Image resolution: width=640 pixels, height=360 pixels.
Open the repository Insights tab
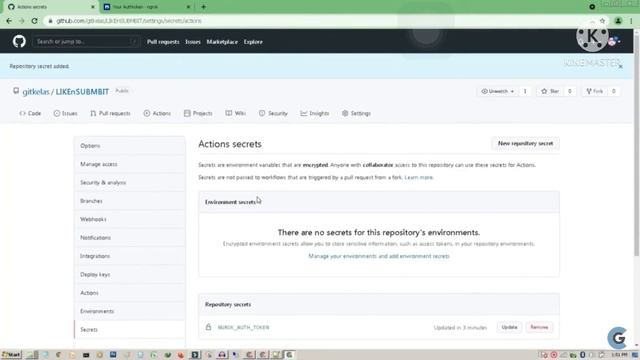click(x=315, y=113)
